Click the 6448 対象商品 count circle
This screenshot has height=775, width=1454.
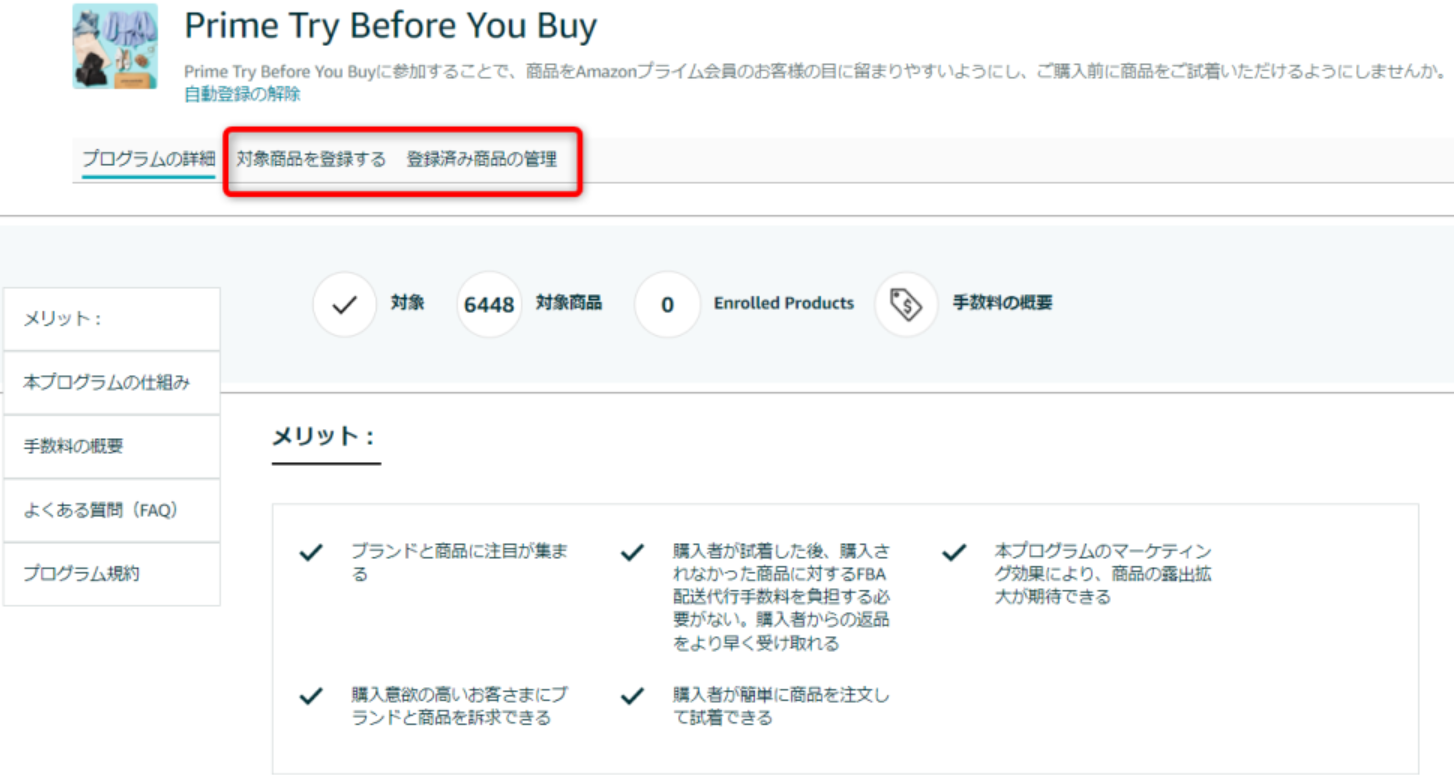click(489, 304)
